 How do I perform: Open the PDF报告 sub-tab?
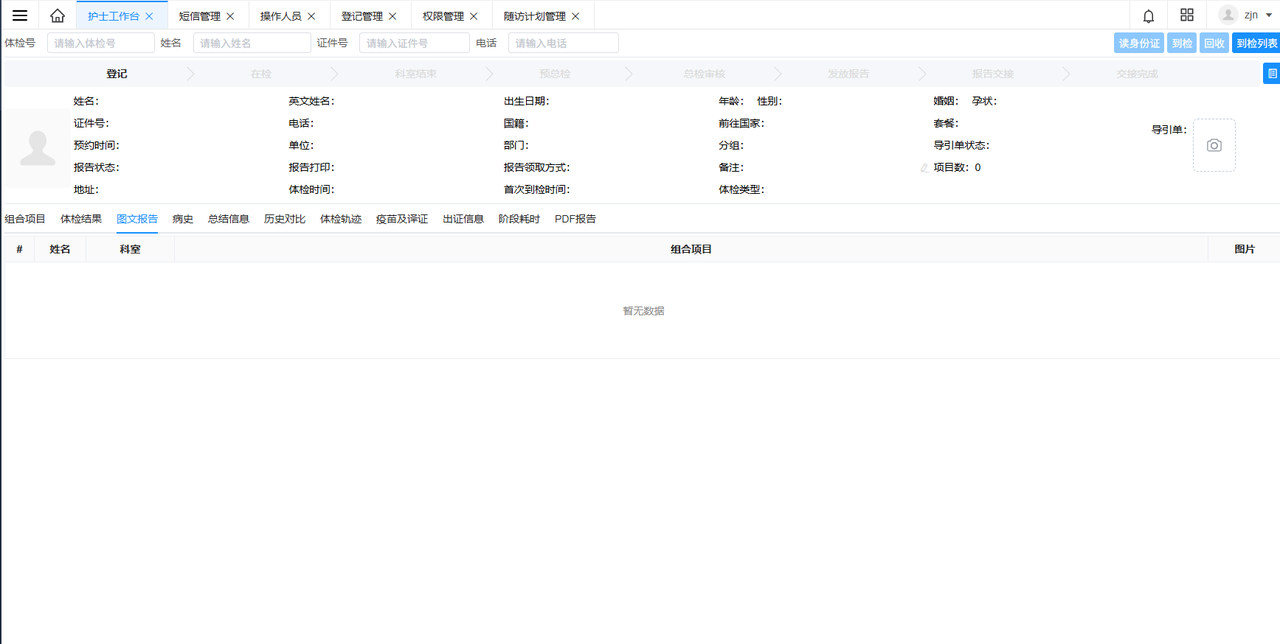click(575, 219)
